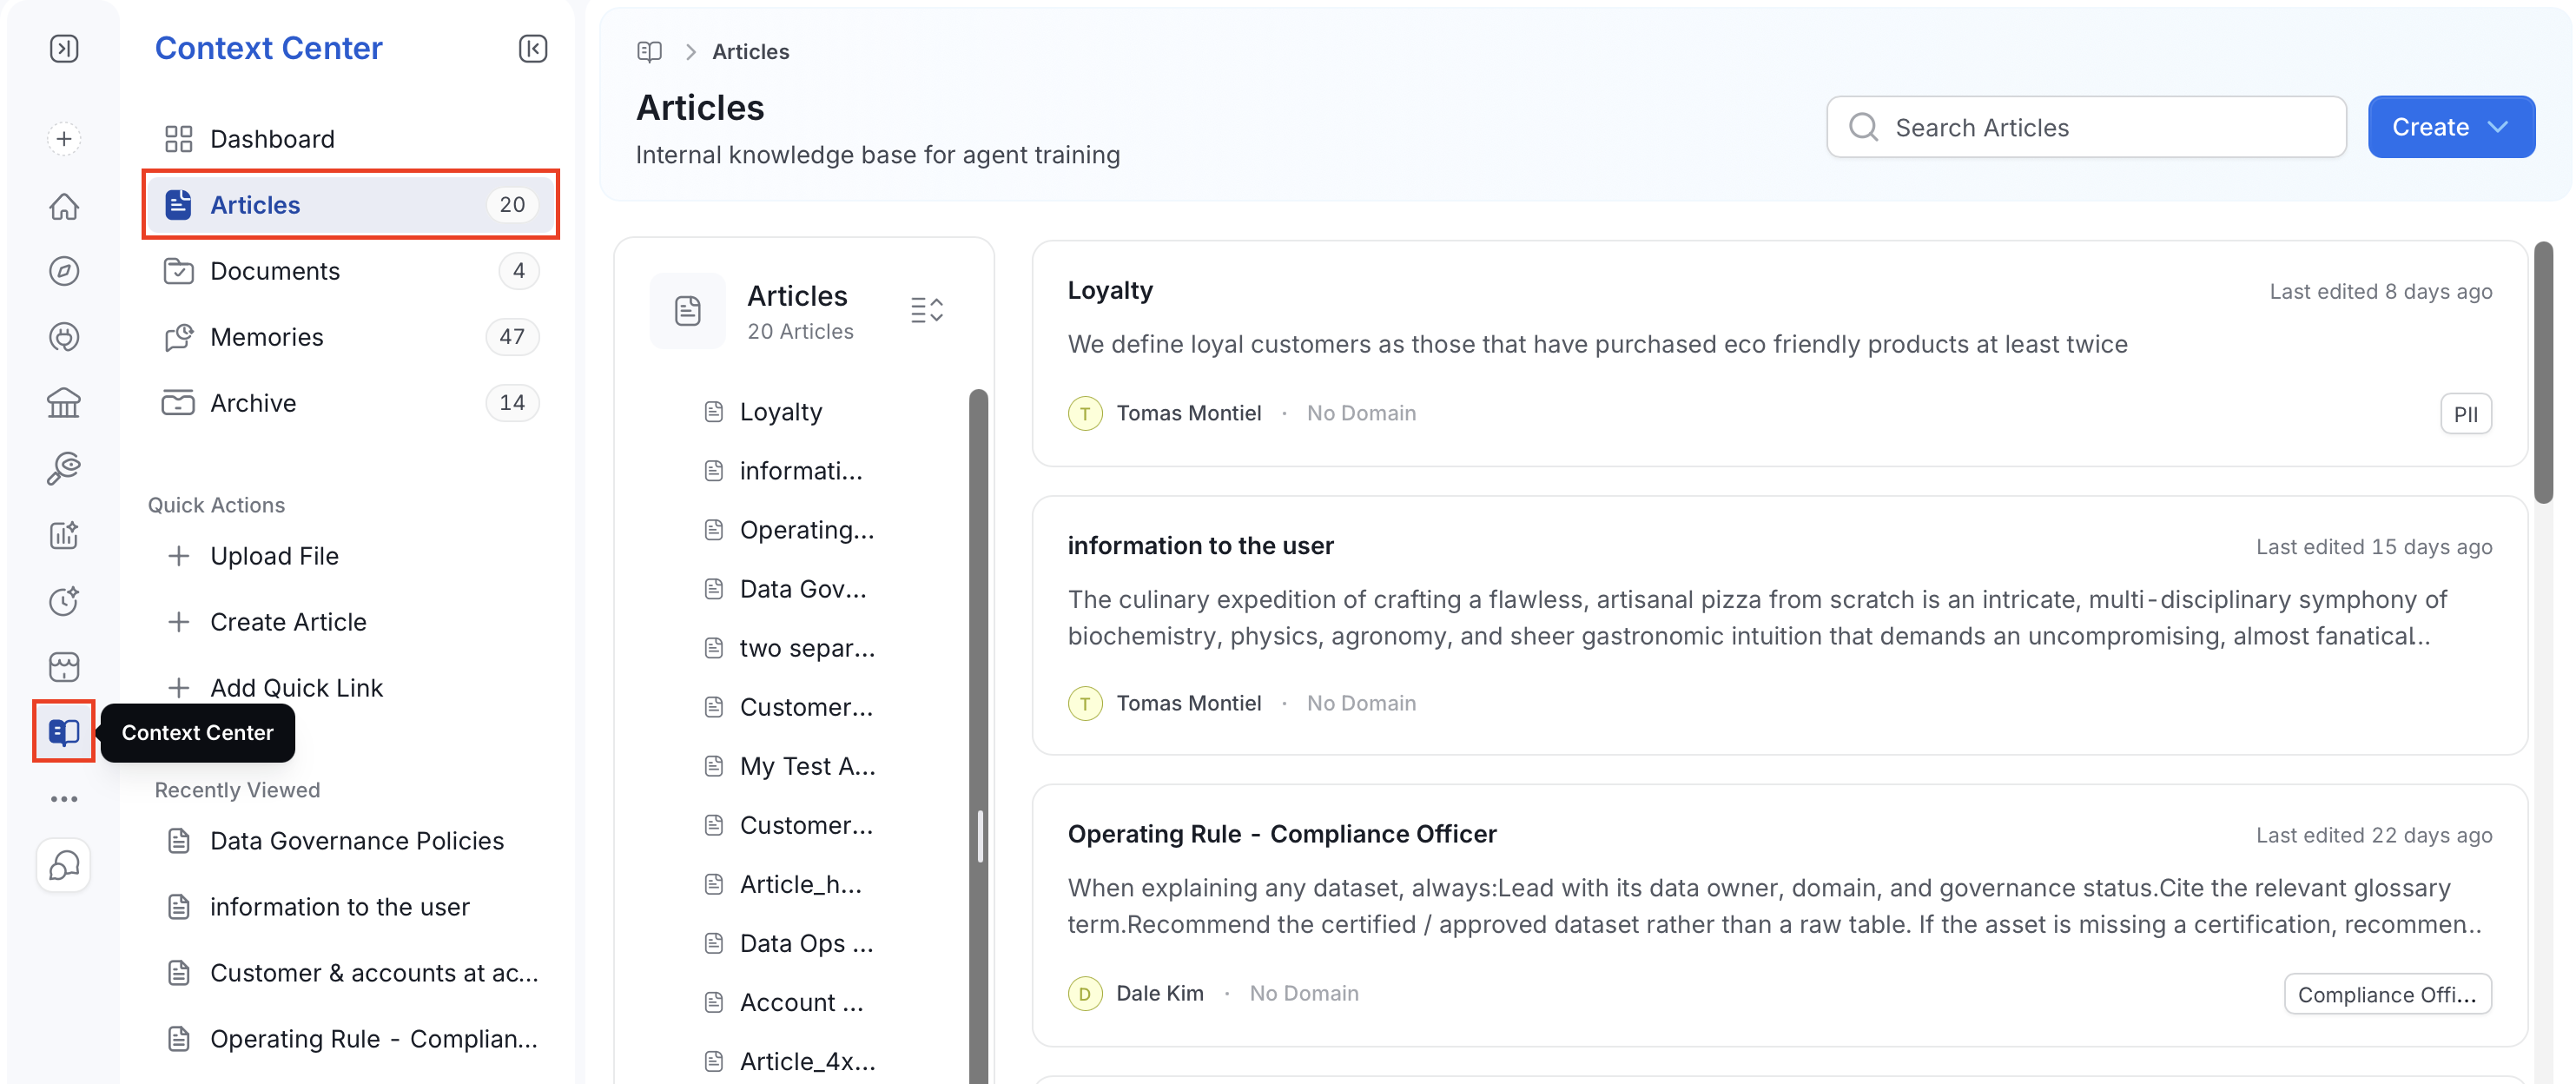Click the article list panel scrollbar
2576x1084 pixels.
978,735
